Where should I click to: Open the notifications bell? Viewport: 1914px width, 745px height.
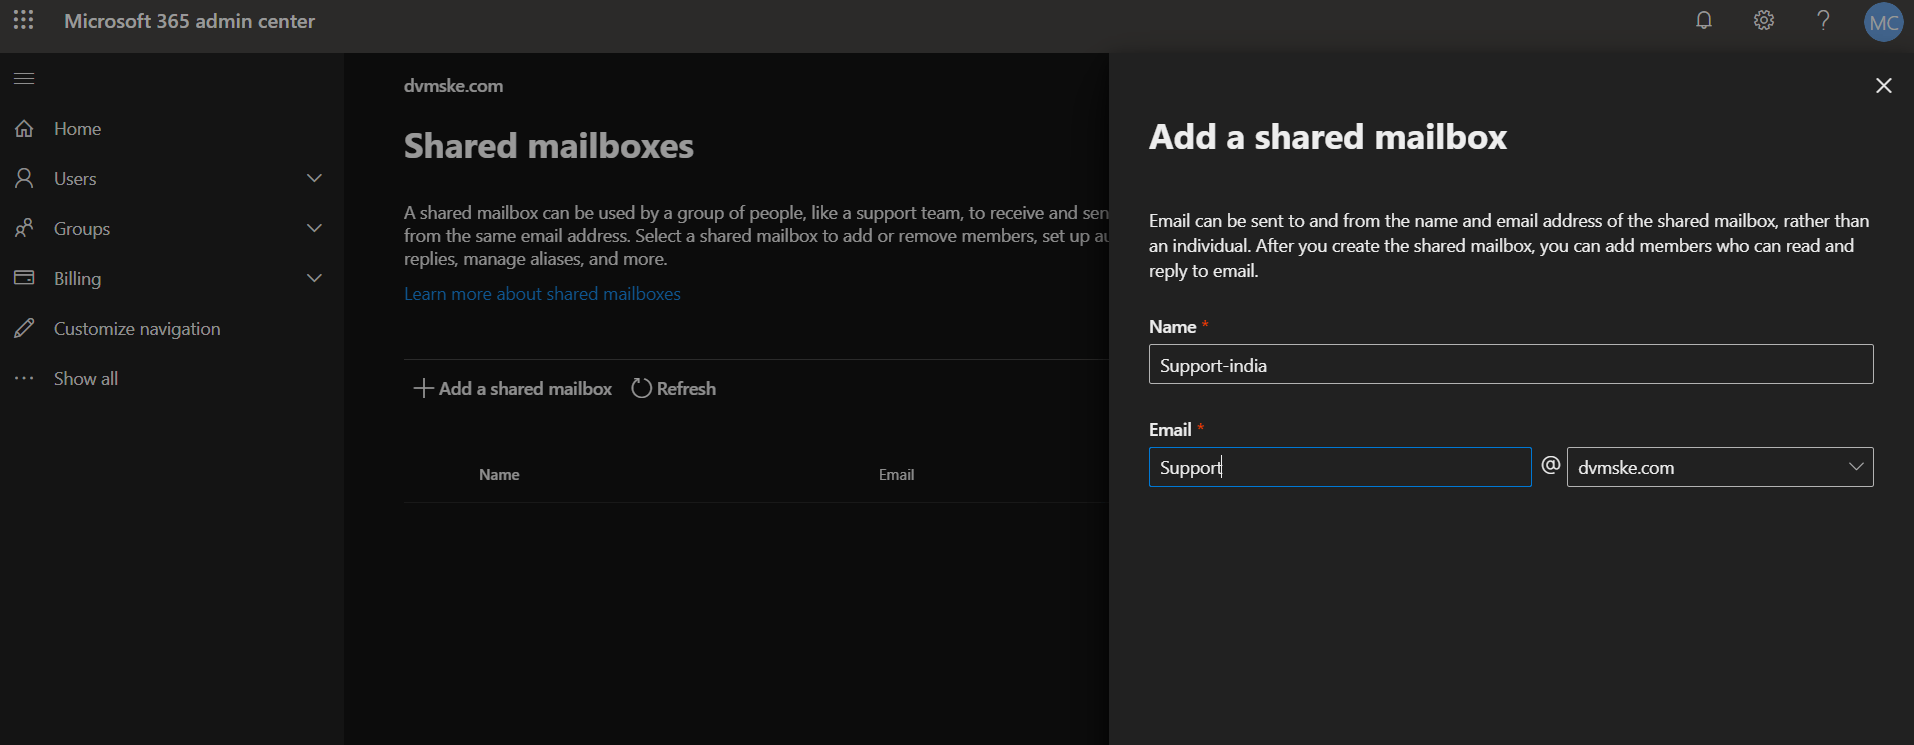click(x=1704, y=21)
